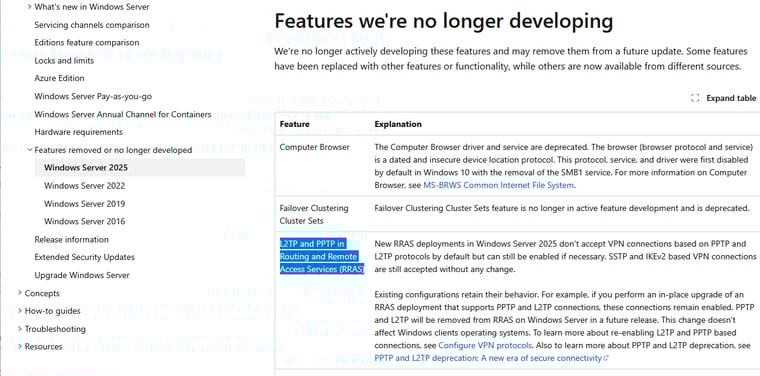Open Locks and limits page
The height and width of the screenshot is (376, 760).
coord(64,61)
